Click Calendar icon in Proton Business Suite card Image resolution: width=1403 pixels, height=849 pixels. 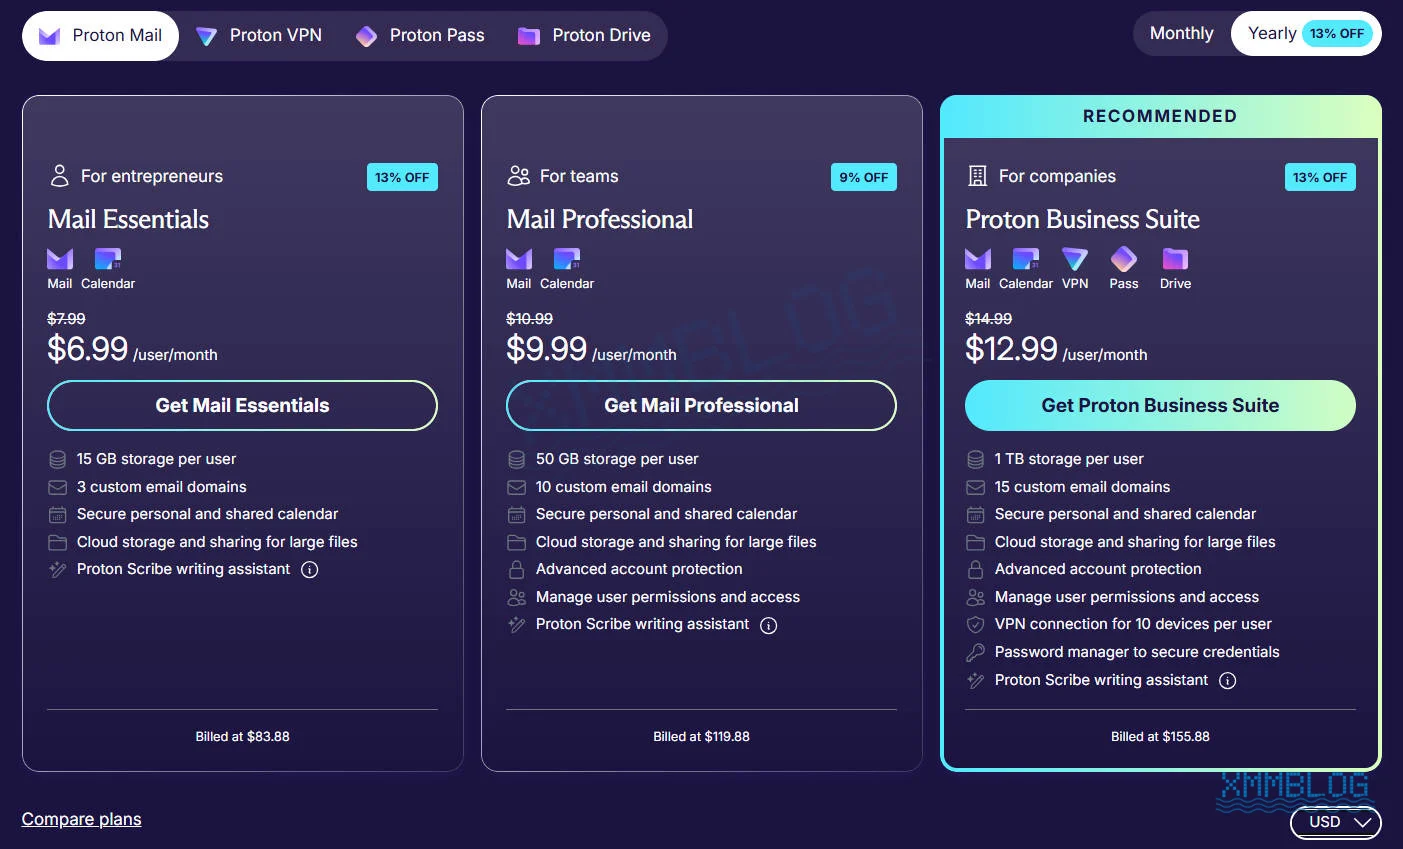(1026, 259)
